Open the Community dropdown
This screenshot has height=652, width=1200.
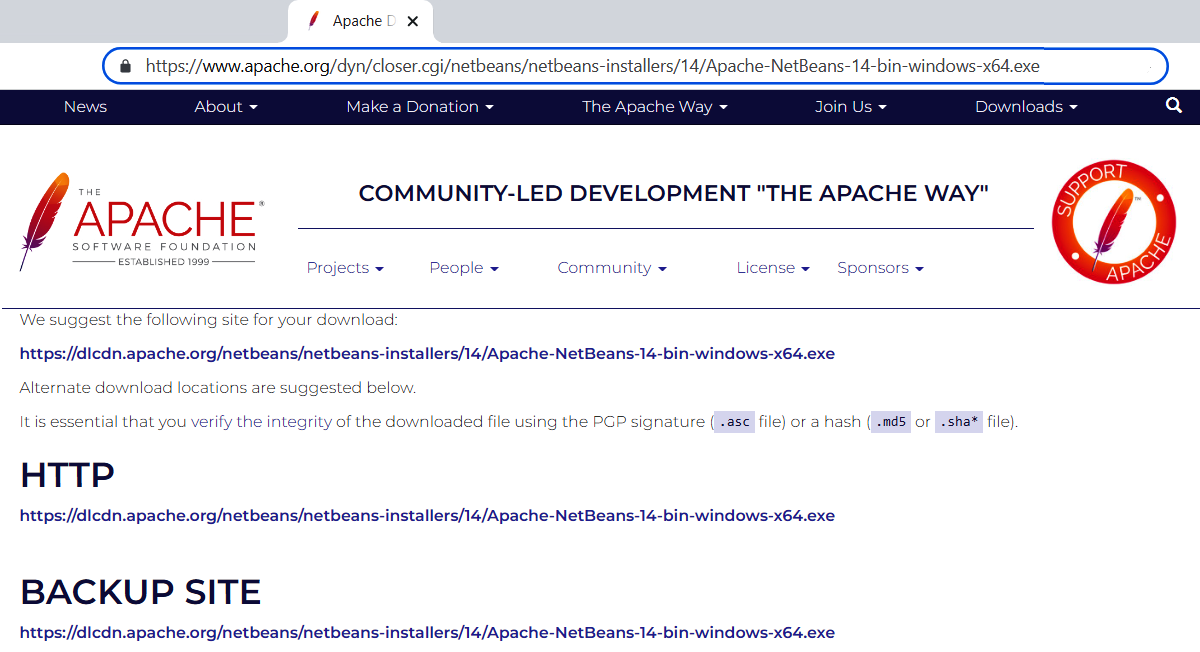tap(612, 268)
